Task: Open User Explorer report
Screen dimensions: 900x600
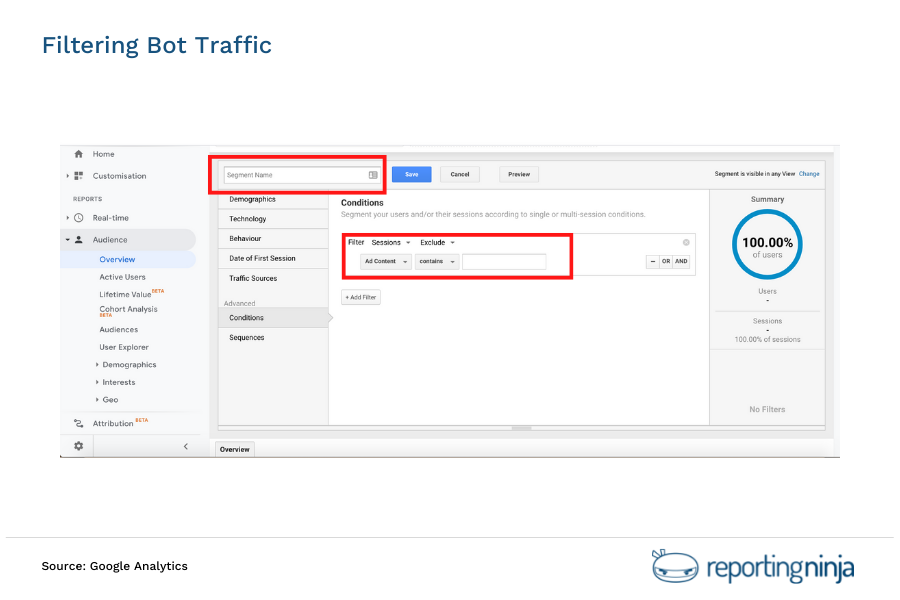Action: click(x=123, y=347)
